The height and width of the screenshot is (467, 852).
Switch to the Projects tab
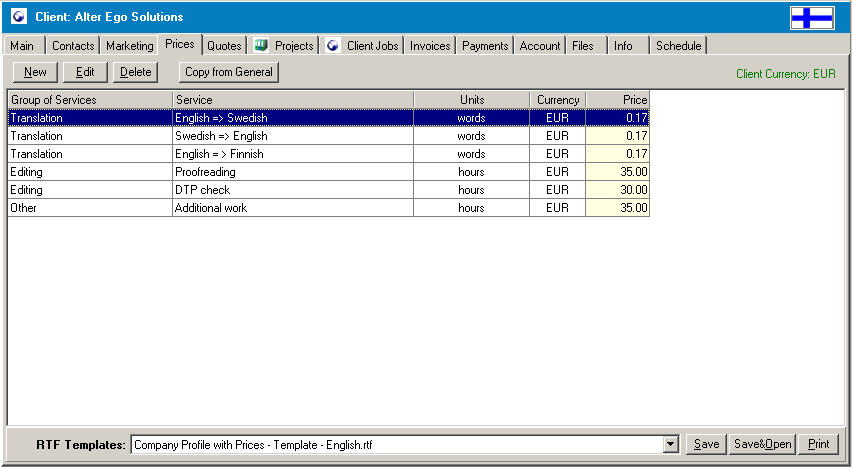284,46
